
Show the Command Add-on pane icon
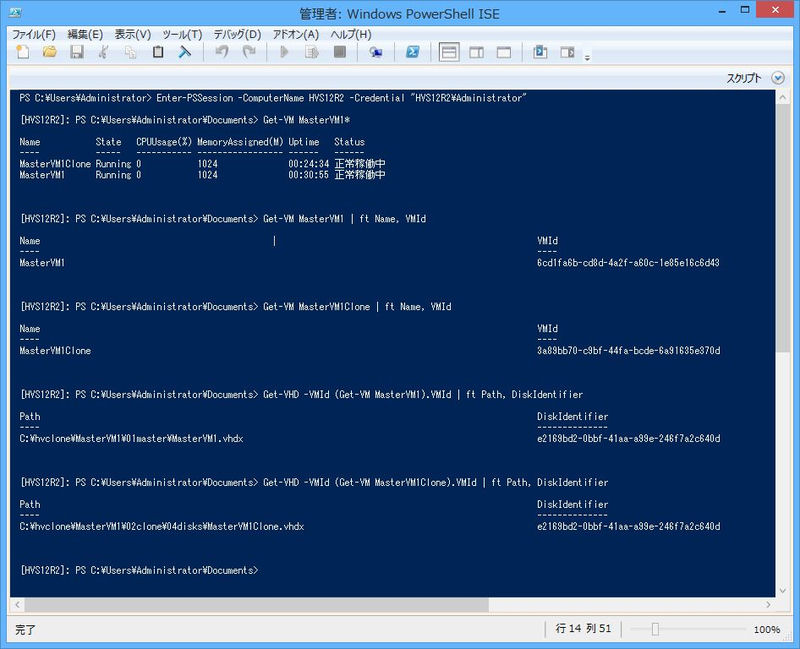[567, 52]
